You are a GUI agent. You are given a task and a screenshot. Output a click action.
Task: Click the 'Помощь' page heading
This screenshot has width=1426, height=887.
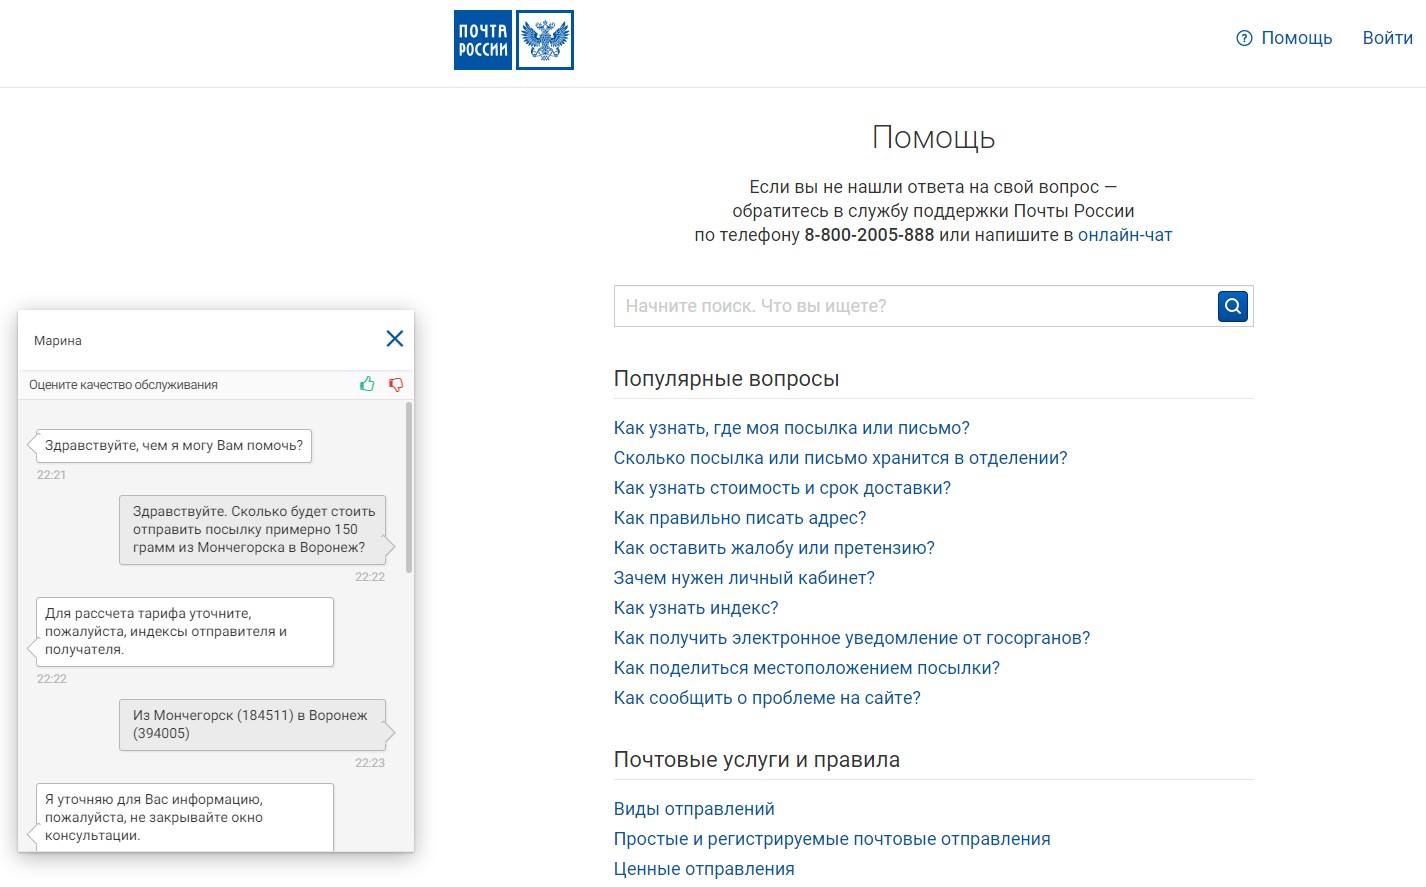click(933, 137)
